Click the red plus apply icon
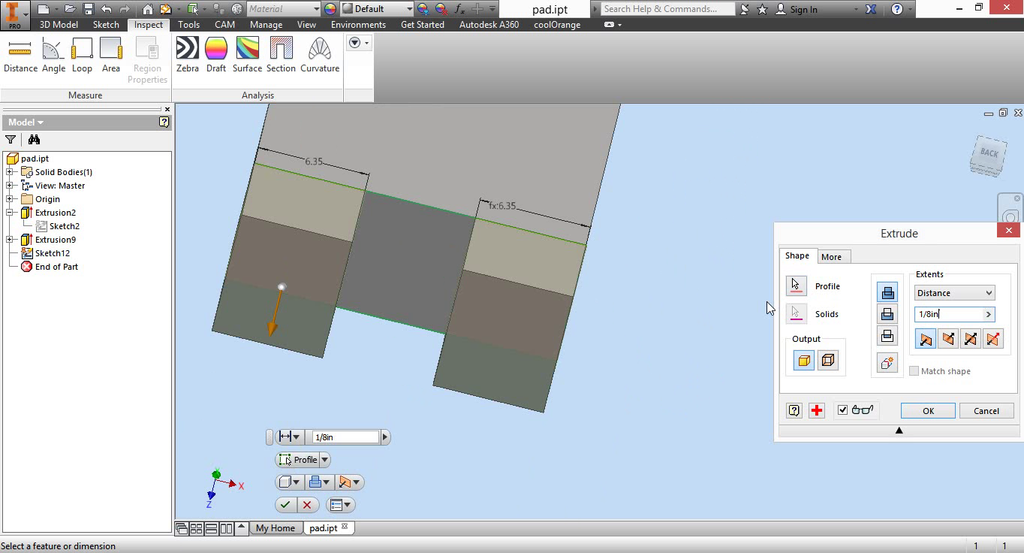1024x553 pixels. point(816,410)
